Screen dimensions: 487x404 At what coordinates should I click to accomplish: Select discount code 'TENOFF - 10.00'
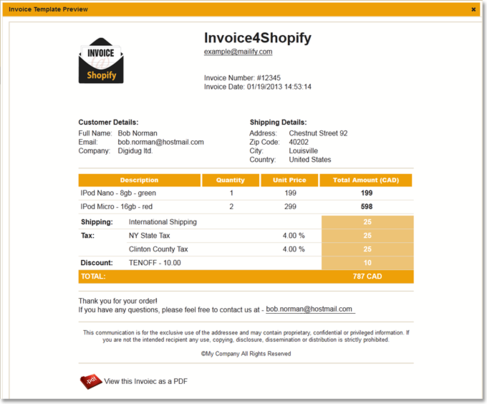pos(155,263)
